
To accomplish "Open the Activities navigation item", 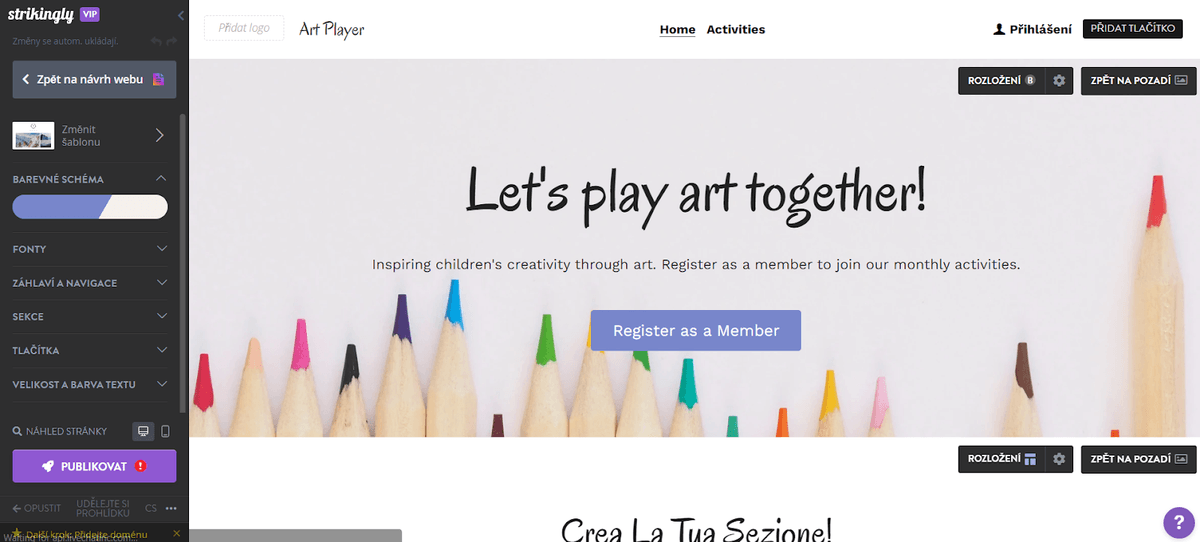I will [736, 29].
